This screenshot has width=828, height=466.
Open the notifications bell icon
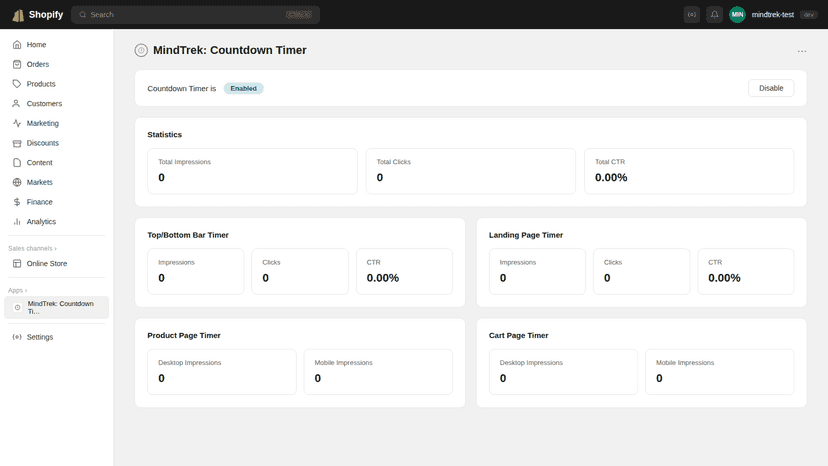(714, 15)
